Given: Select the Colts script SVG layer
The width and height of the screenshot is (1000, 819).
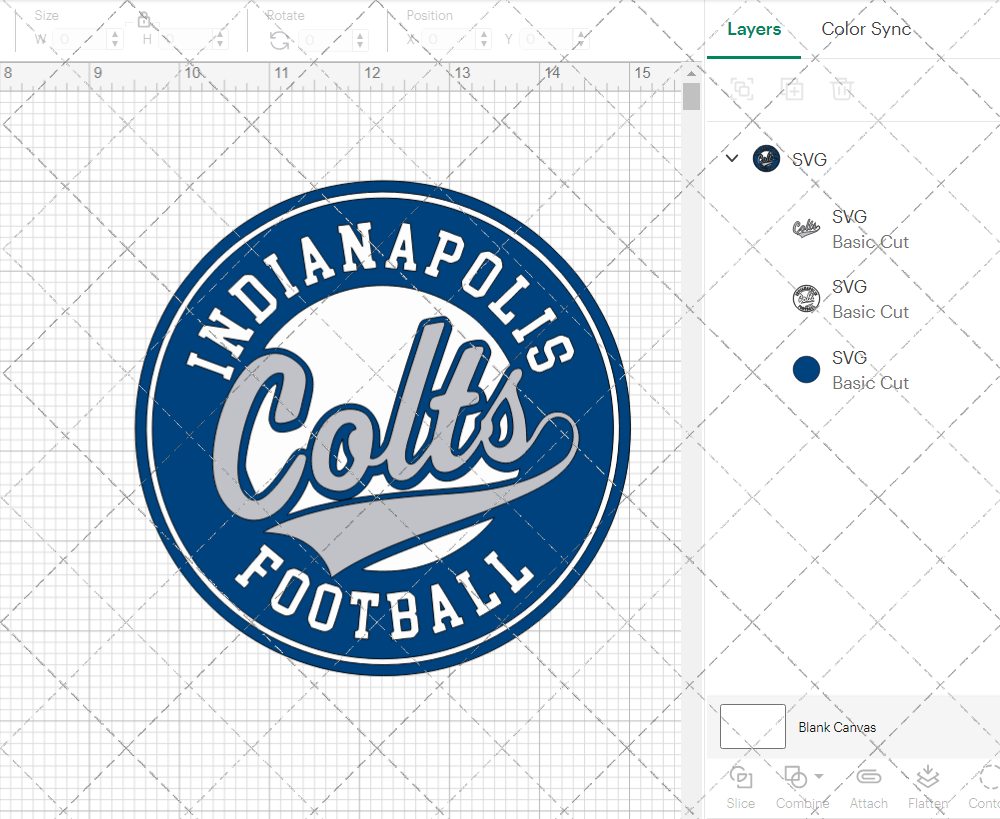Looking at the screenshot, I should click(852, 229).
